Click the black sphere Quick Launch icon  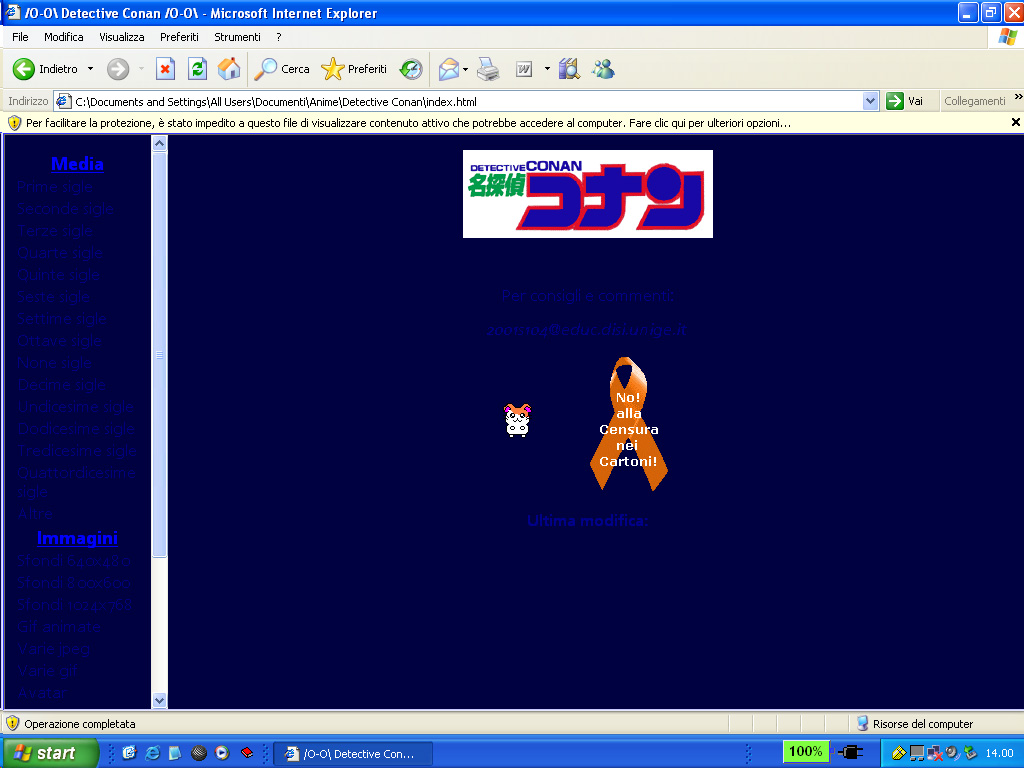coord(199,753)
